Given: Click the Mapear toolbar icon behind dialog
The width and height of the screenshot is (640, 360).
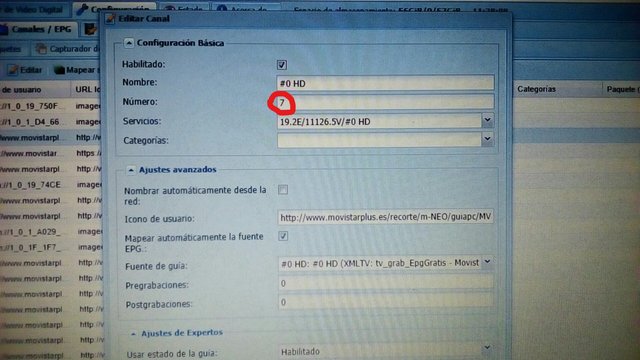Looking at the screenshot, I should click(59, 70).
